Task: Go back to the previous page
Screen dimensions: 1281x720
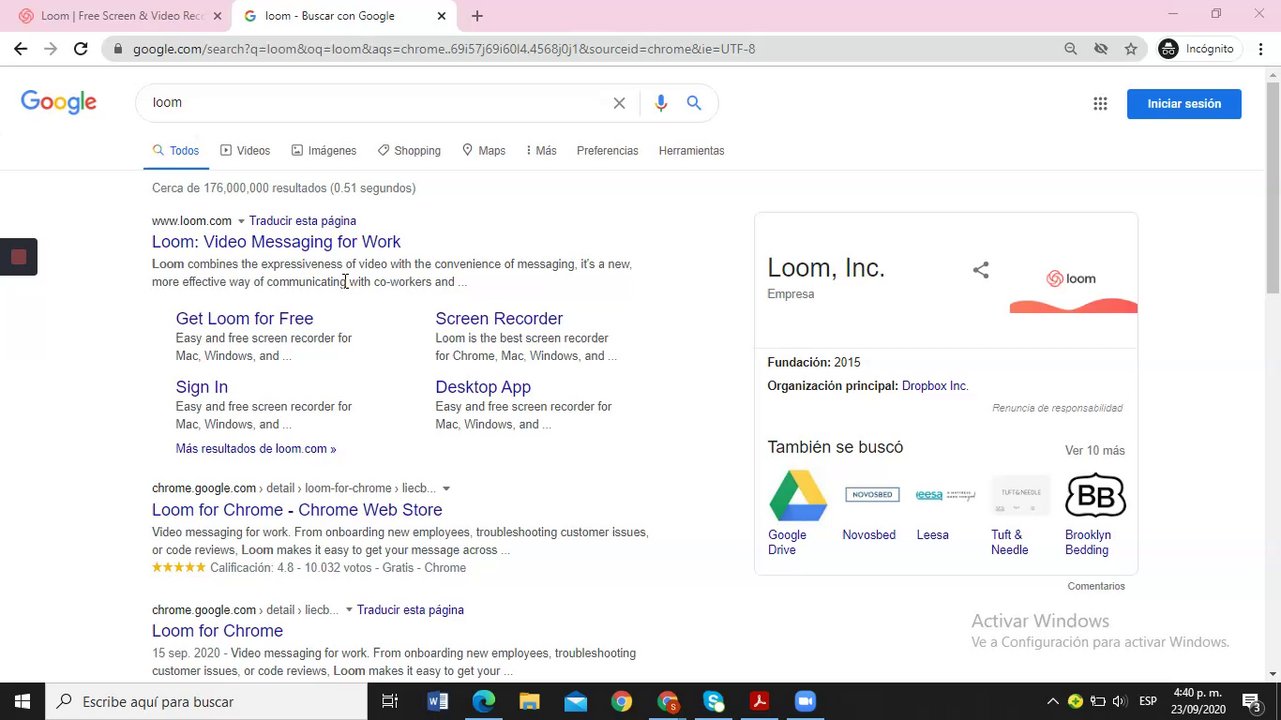Action: coord(20,48)
